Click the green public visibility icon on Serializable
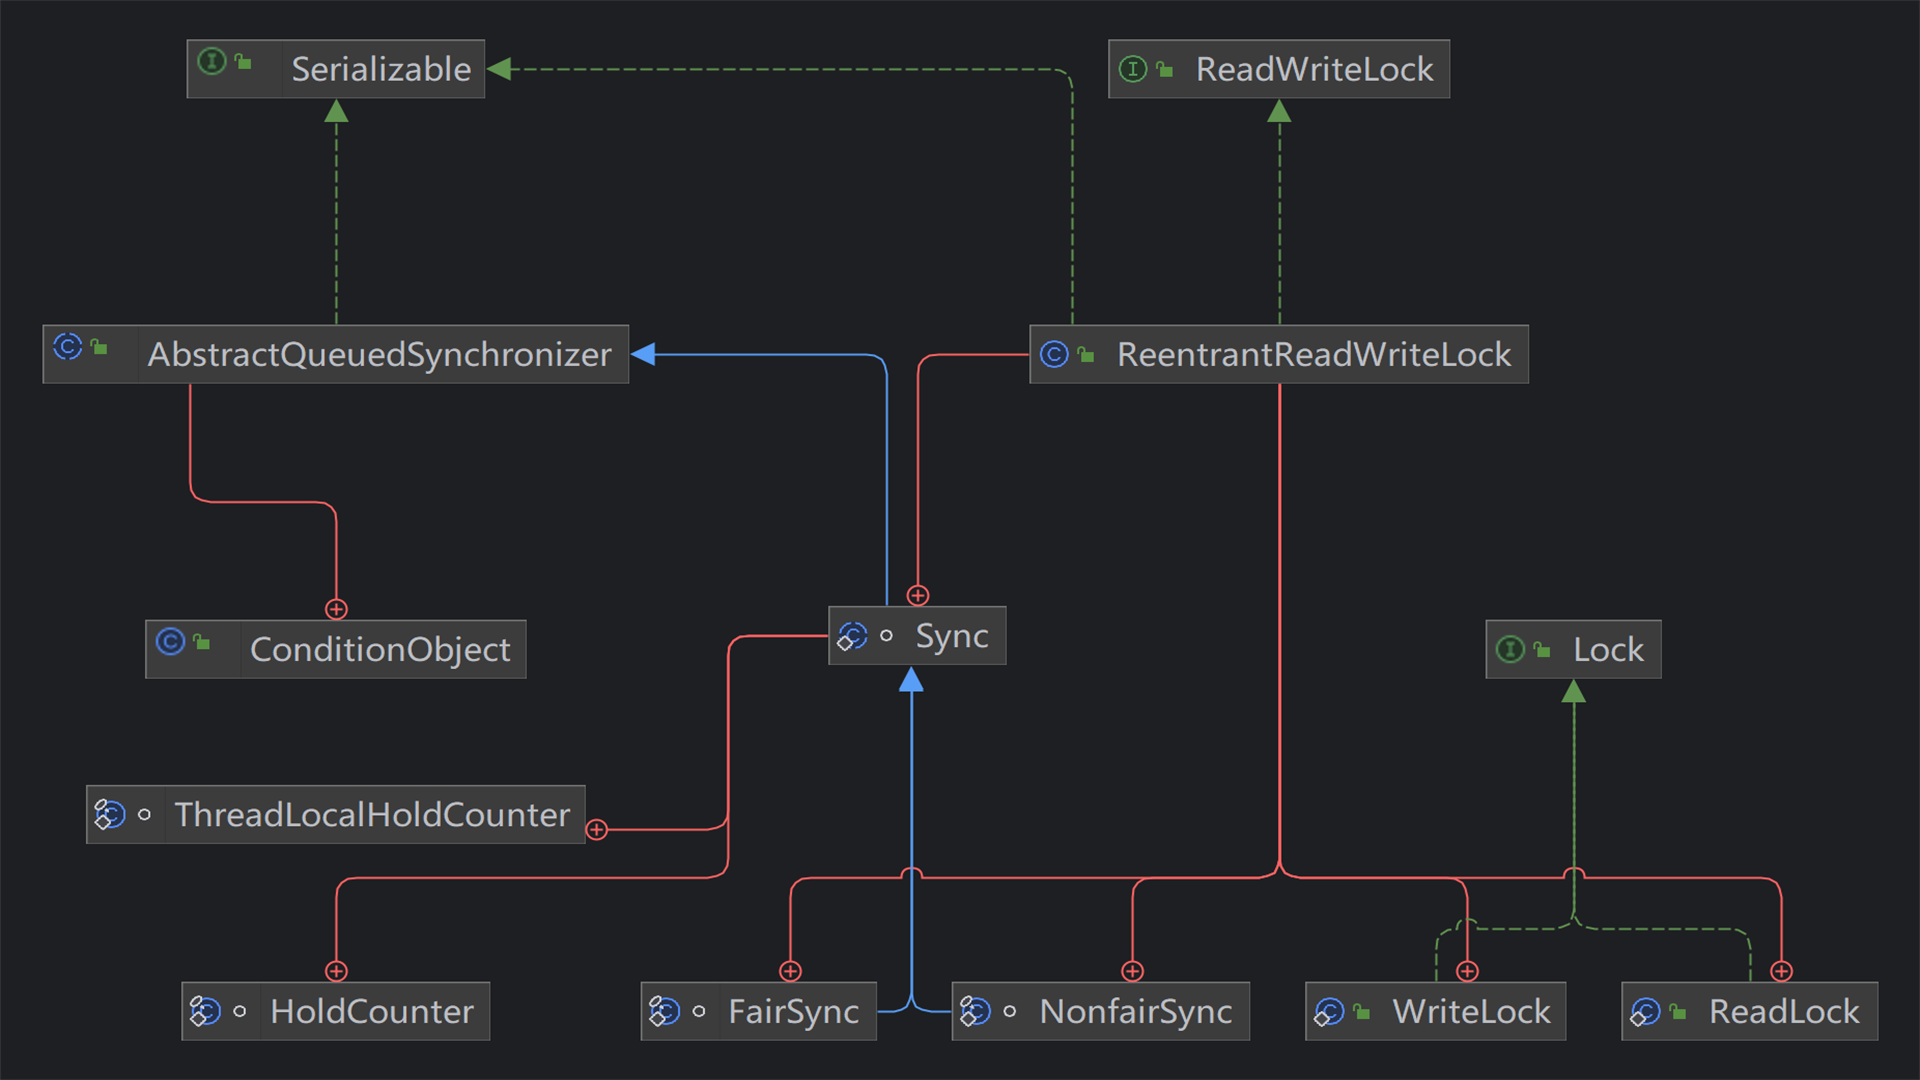This screenshot has width=1920, height=1080. 243,62
